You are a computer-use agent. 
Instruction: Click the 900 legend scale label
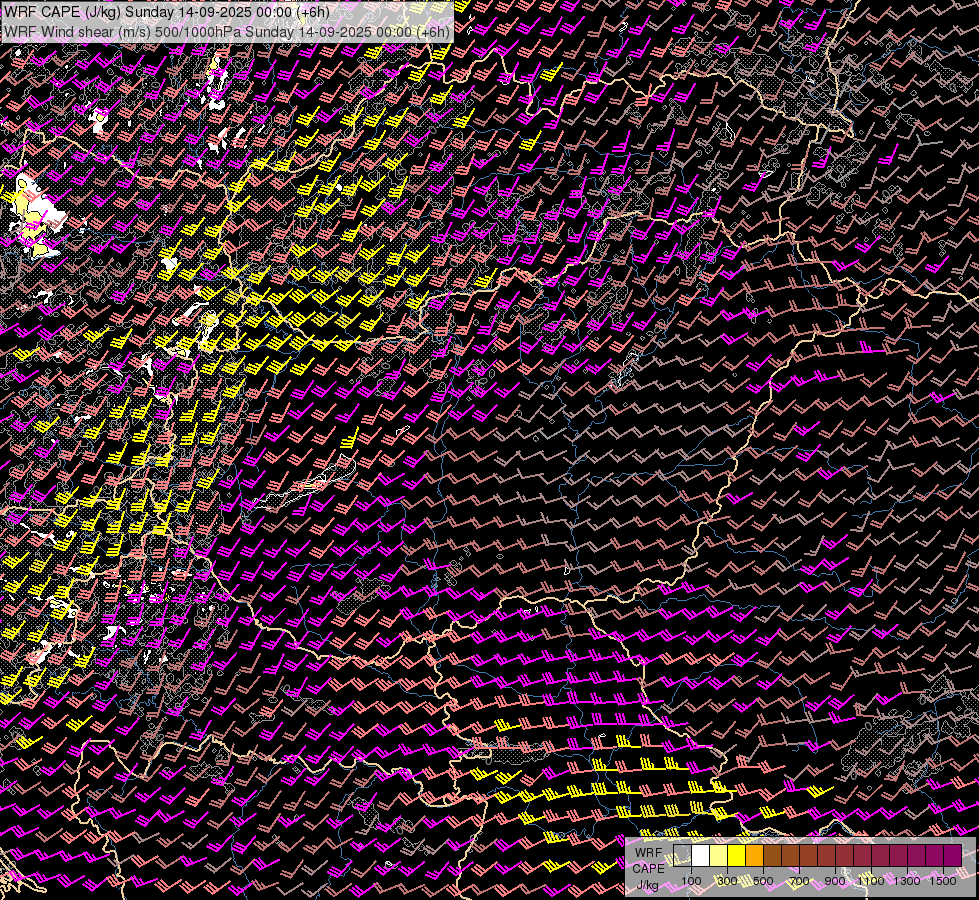point(835,881)
